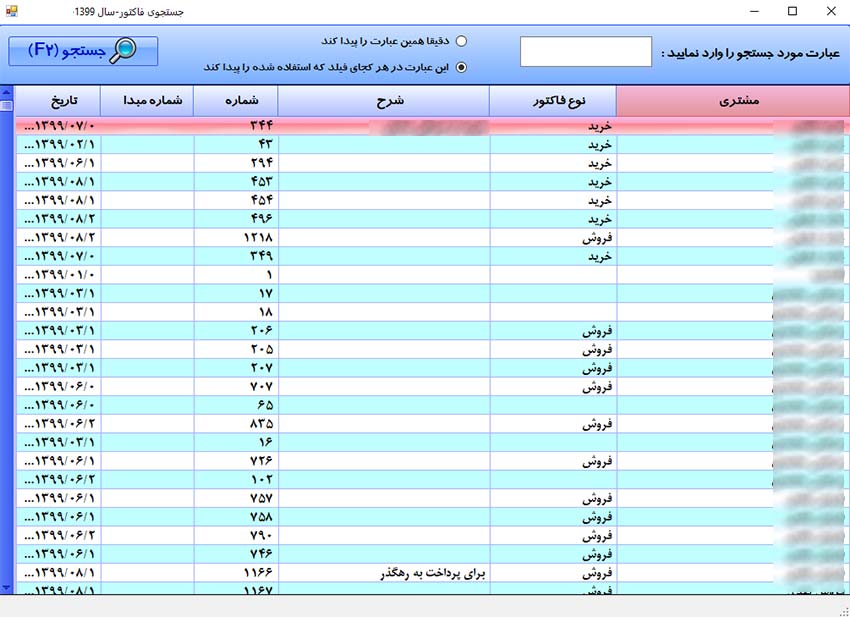The height and width of the screenshot is (617, 850).
Task: Click date cell in row ۱۰۲
Action: pyautogui.click(x=58, y=479)
